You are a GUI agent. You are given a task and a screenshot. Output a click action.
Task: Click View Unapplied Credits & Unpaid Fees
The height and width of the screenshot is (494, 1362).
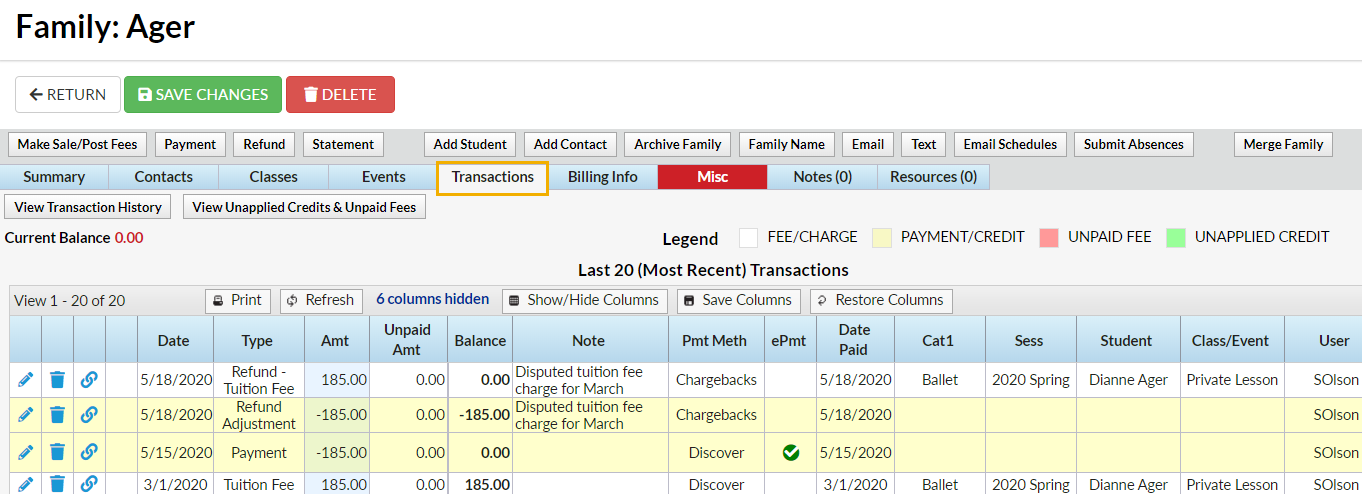pos(305,207)
